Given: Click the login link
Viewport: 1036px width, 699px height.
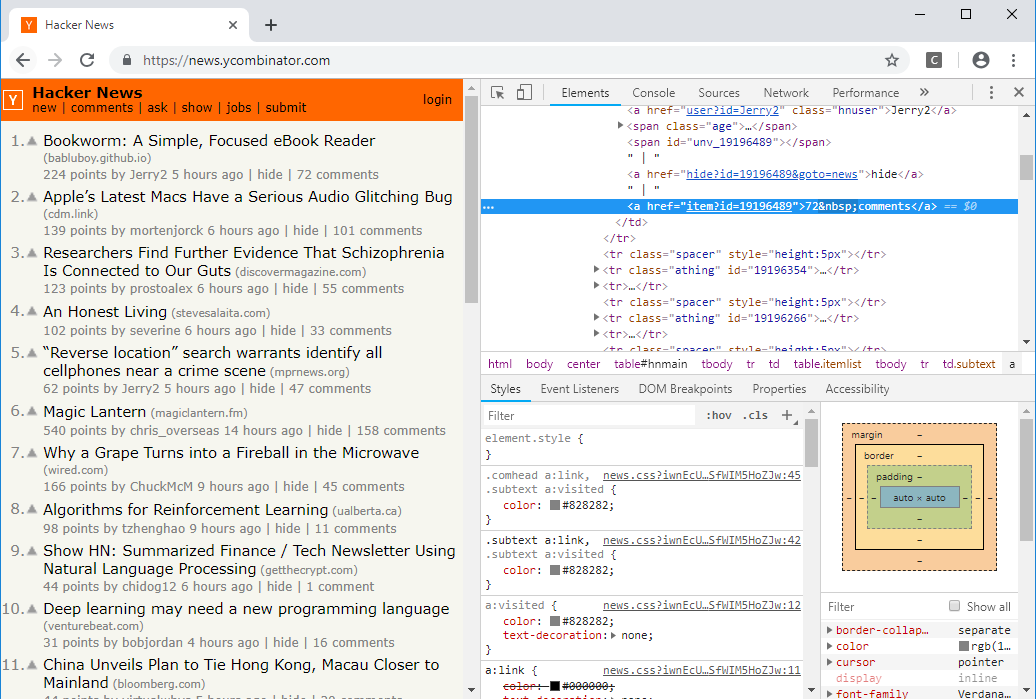Looking at the screenshot, I should (437, 99).
